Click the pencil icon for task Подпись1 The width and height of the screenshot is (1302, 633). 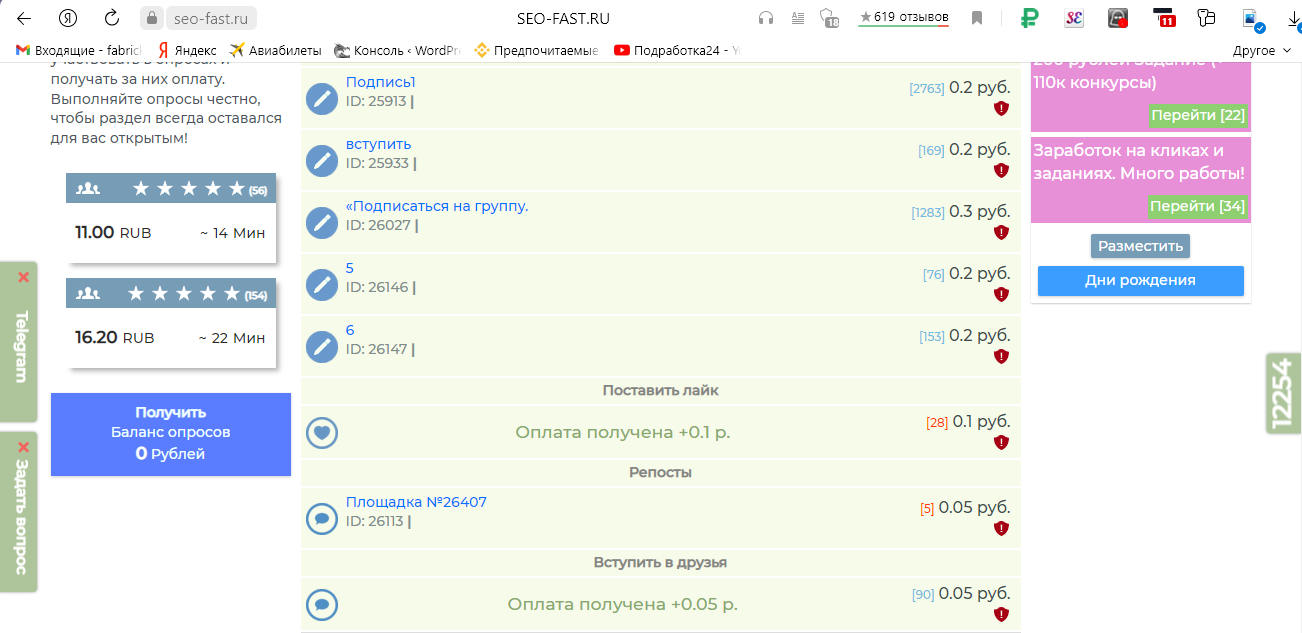click(322, 99)
